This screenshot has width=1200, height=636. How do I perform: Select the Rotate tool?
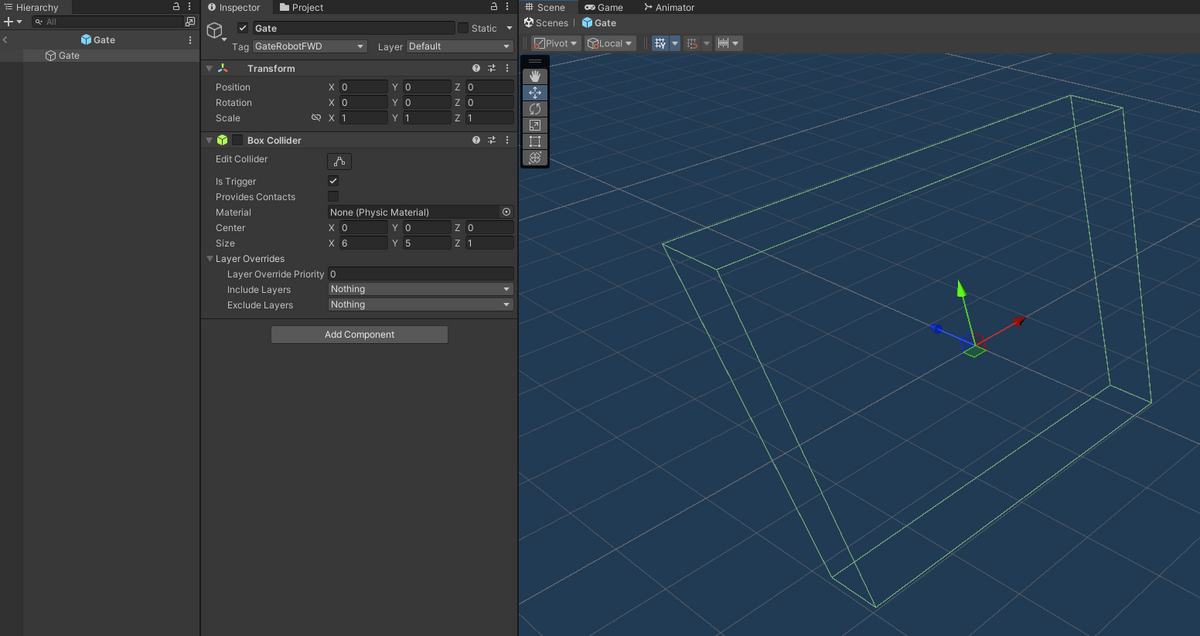point(535,108)
